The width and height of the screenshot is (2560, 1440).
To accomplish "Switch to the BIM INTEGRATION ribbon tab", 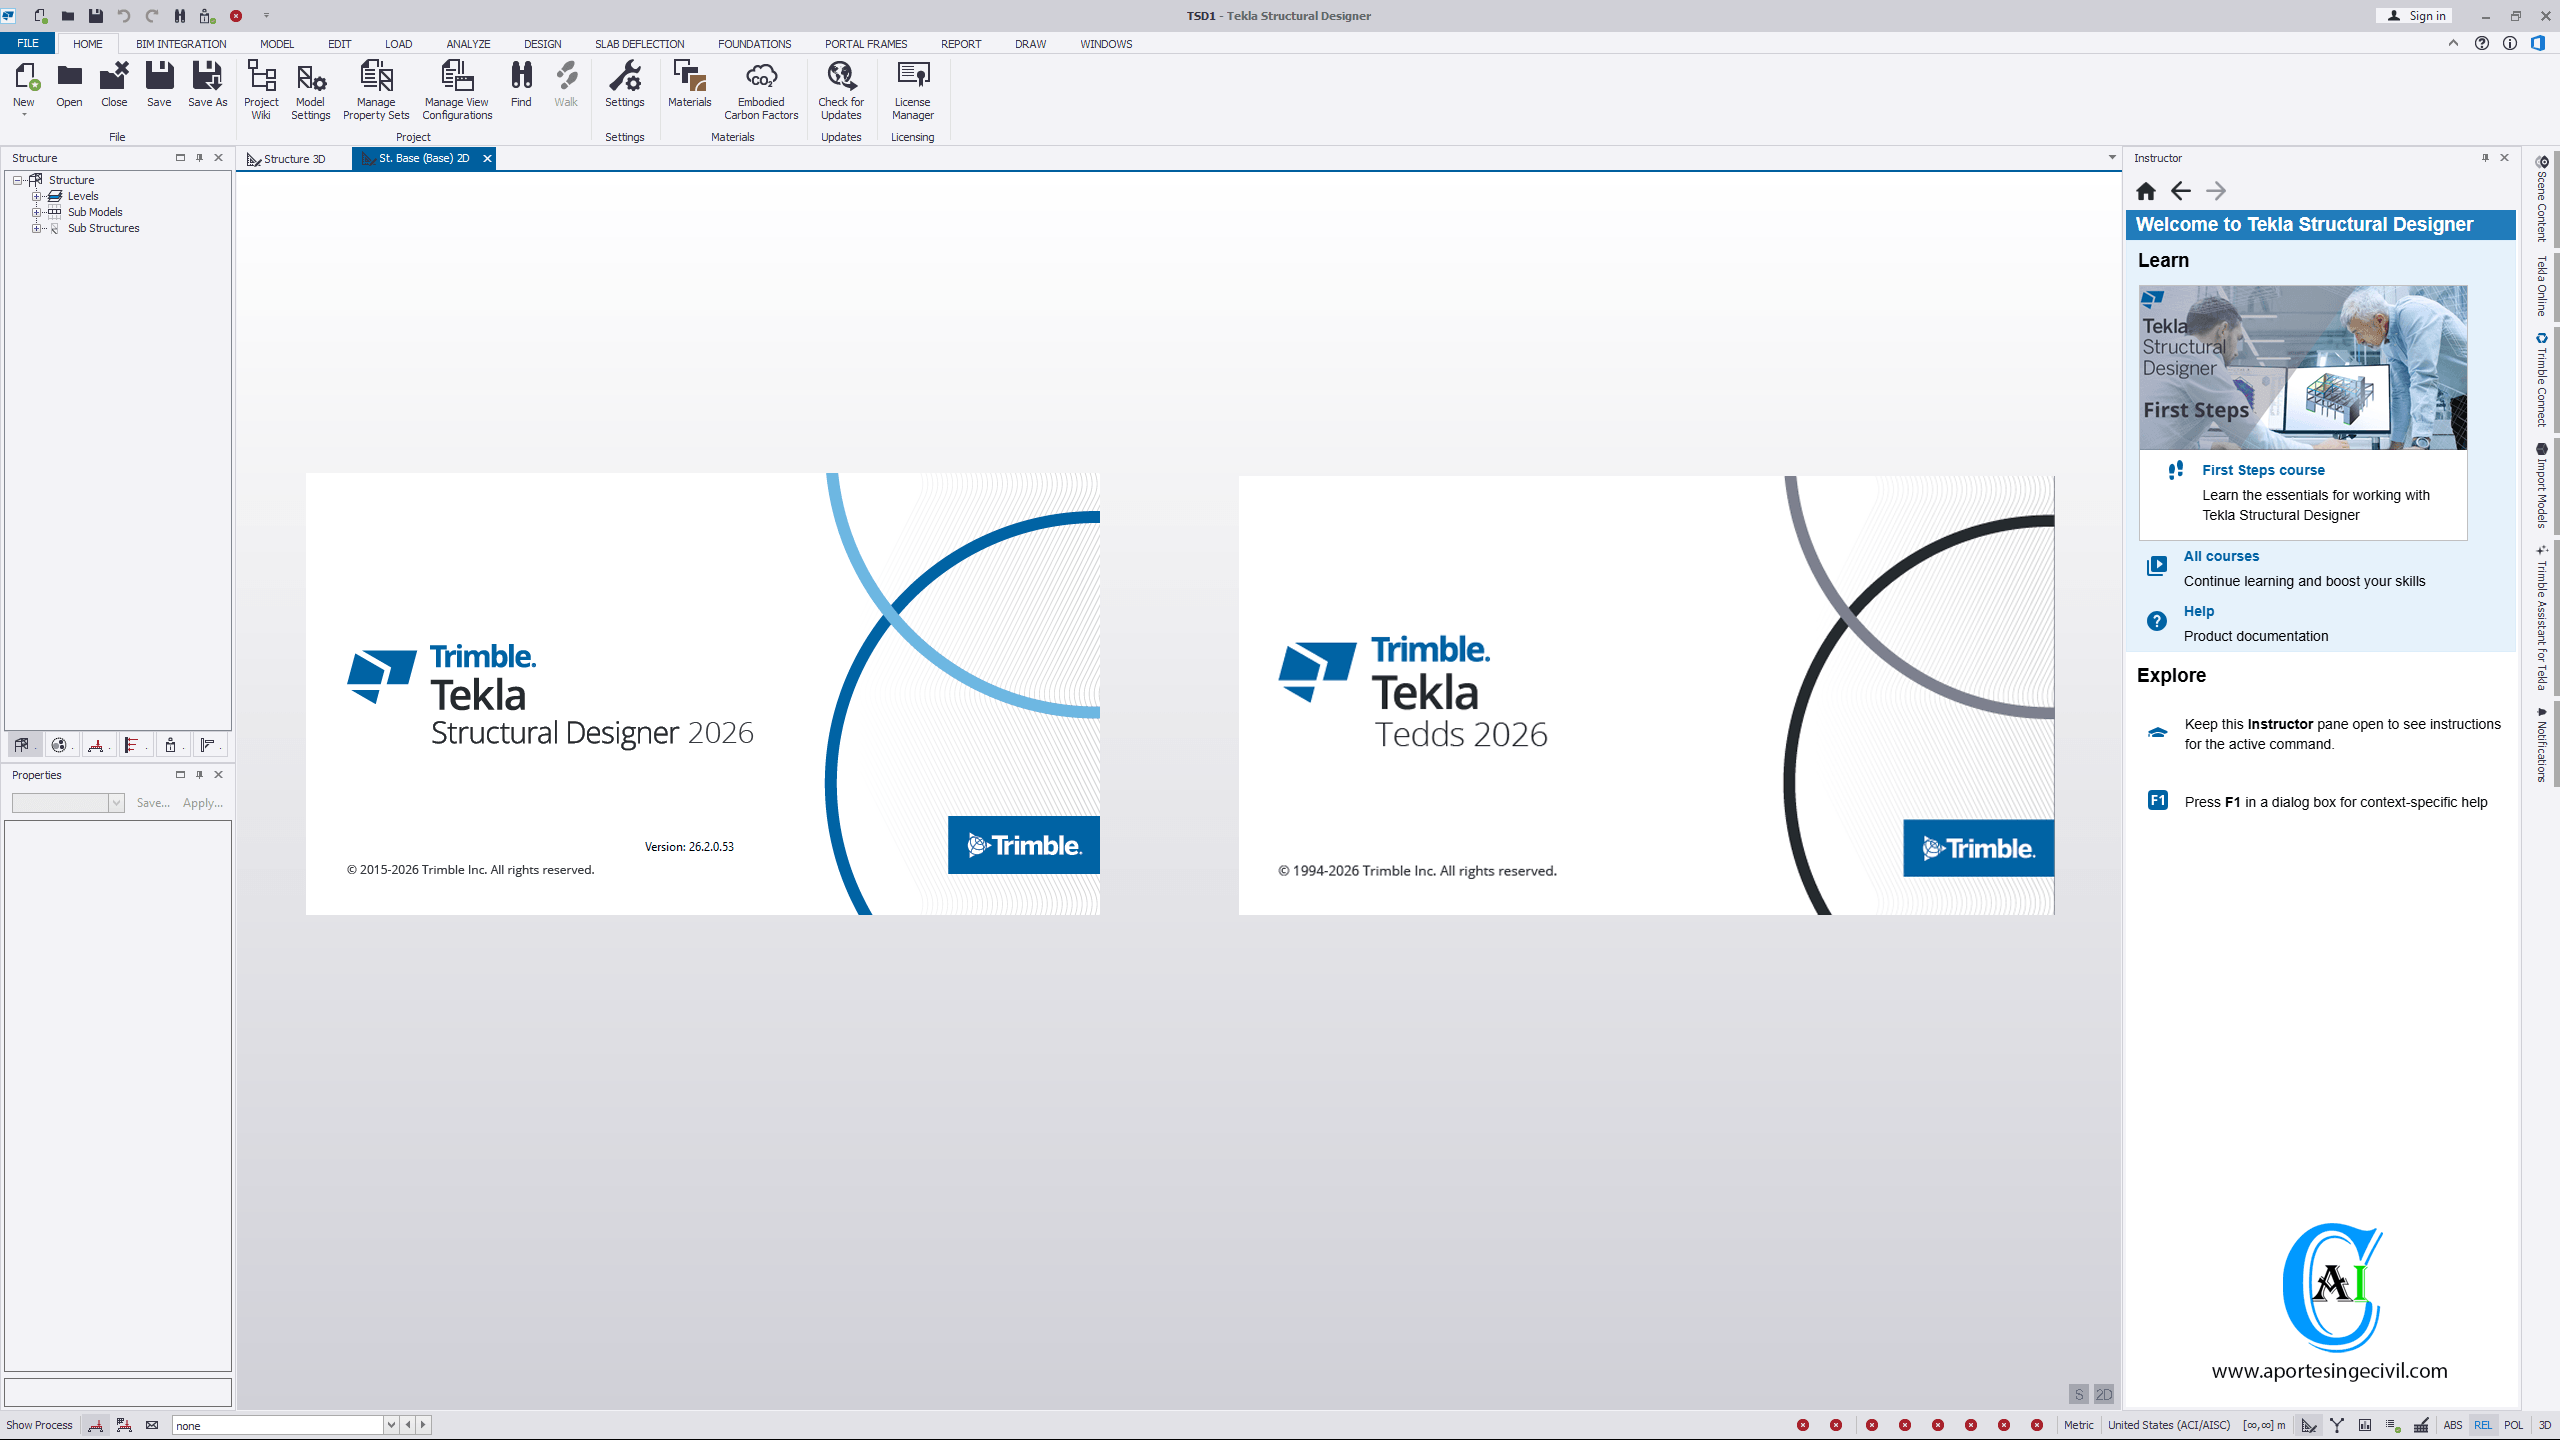I will pos(181,44).
